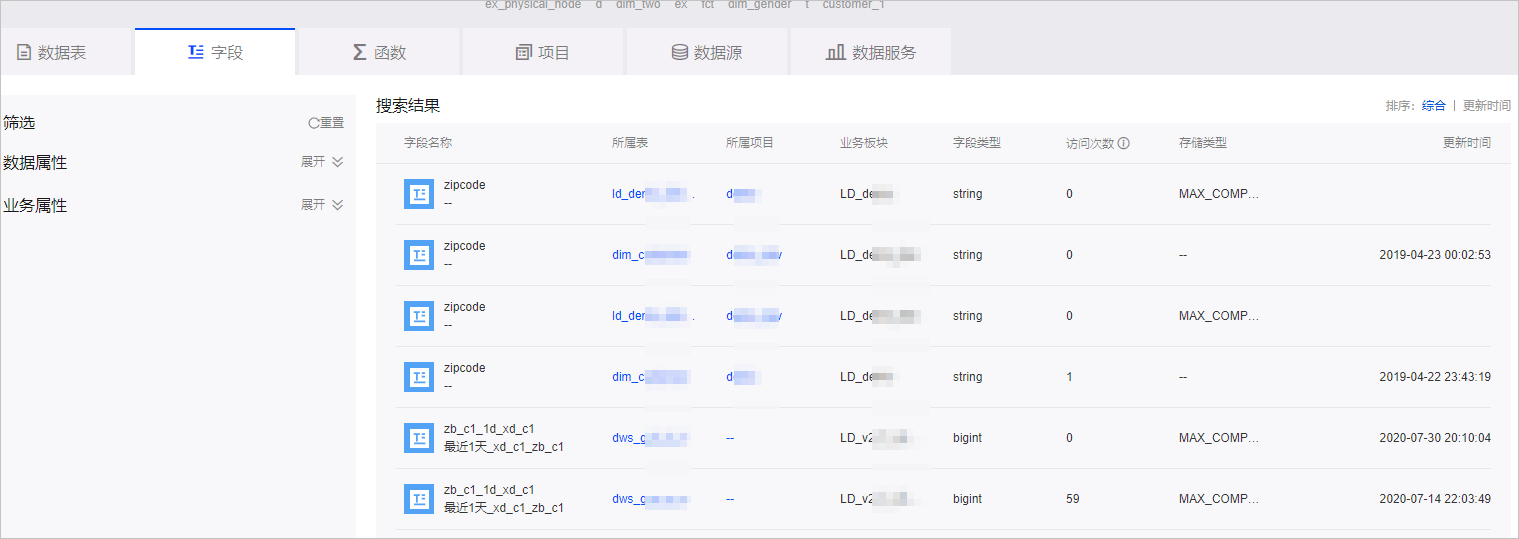This screenshot has height=539, width=1519.
Task: Click timestamp 2020-07-14 22:03:49
Action: tap(1435, 499)
